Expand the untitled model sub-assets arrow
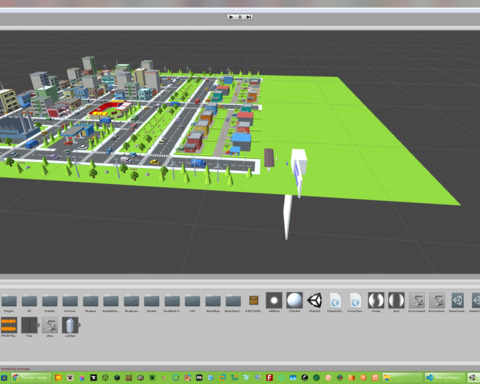 [x=79, y=325]
